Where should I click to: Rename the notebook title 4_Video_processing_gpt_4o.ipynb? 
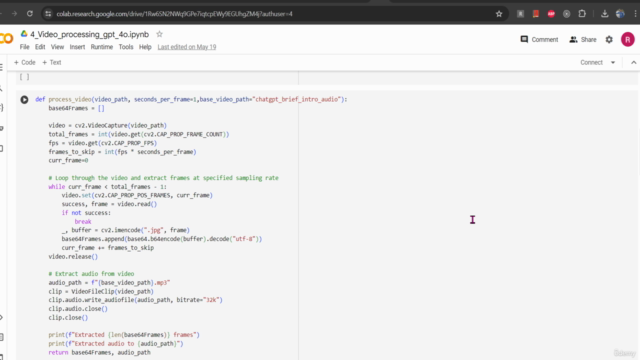pyautogui.click(x=89, y=34)
